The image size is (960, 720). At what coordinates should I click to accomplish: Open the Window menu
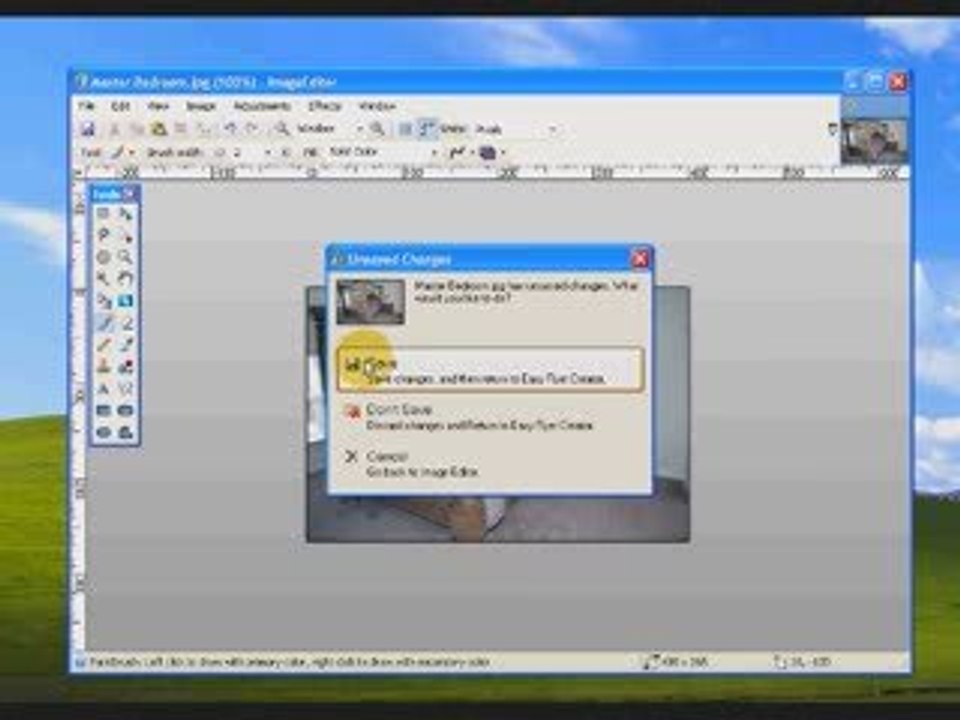377,106
